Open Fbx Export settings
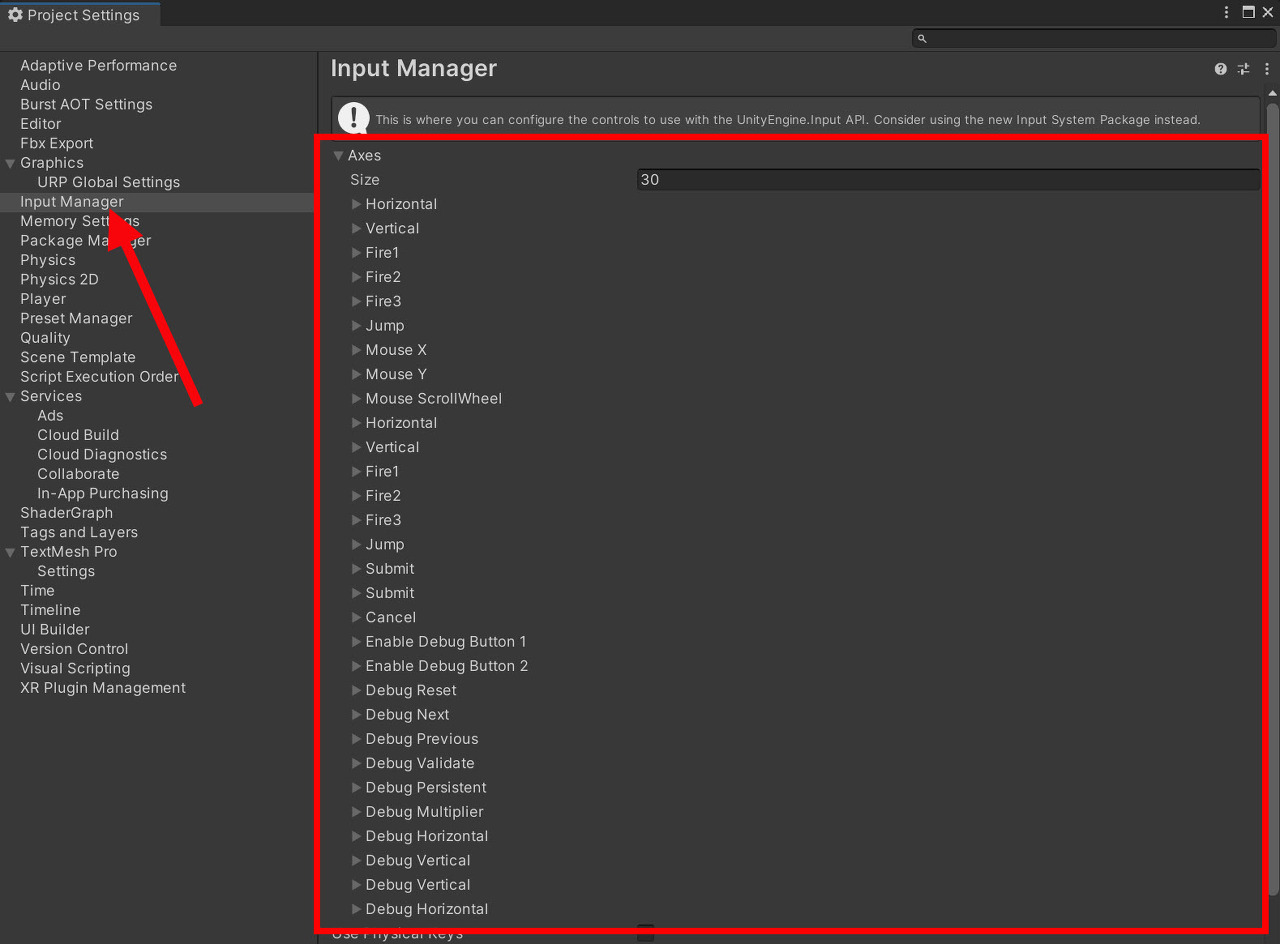The height and width of the screenshot is (944, 1280). [x=57, y=143]
